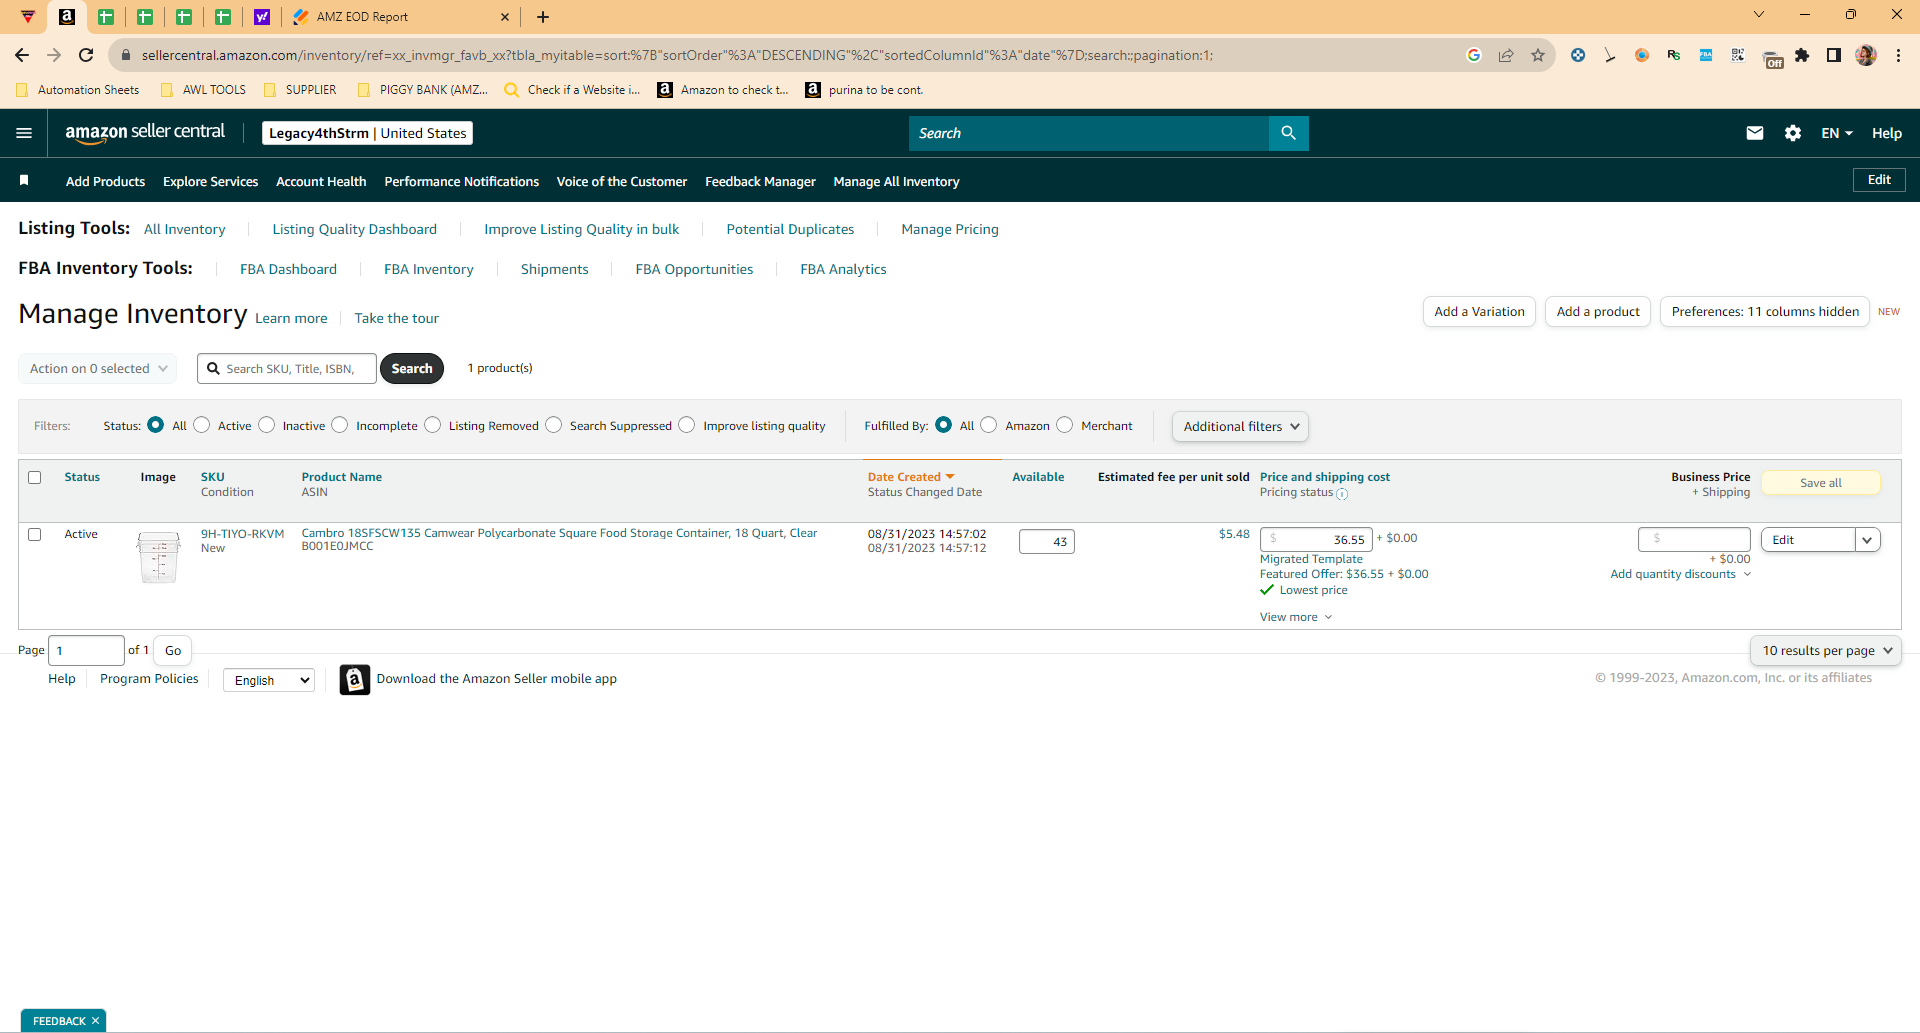This screenshot has height=1033, width=1920.
Task: Open the Chrome extensions puzzle icon
Action: pos(1802,55)
